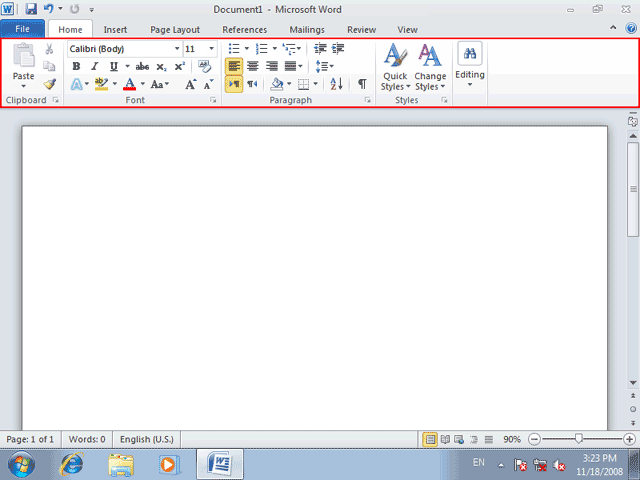Screen dimensions: 640x480
Task: Open the Font dialog launcher
Action: [213, 100]
